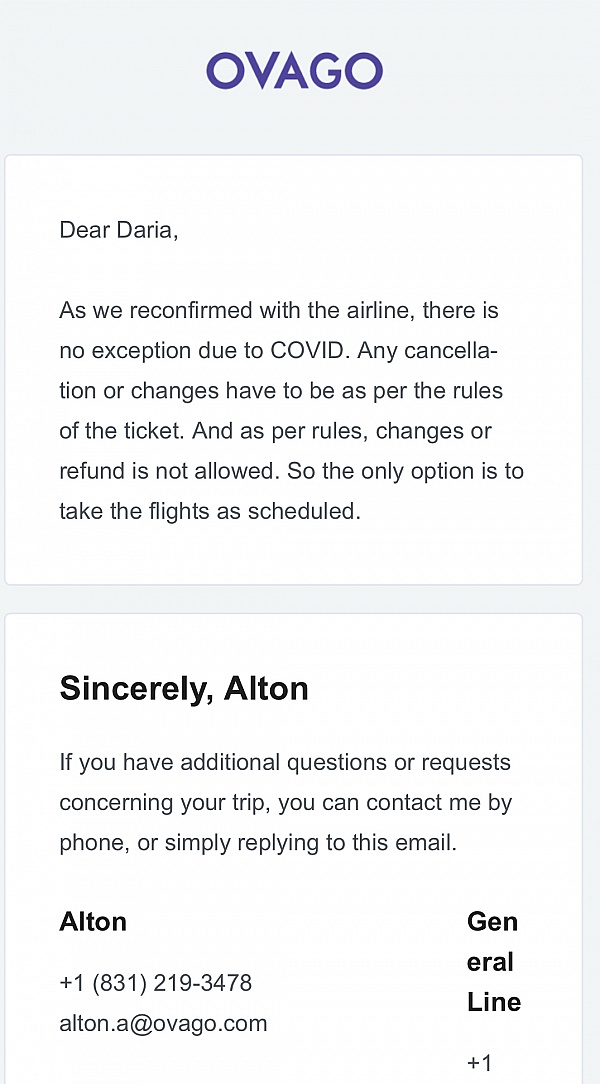Tap Alton's phone number +1 (831) 219-3478
Image resolution: width=600 pixels, height=1084 pixels.
(x=155, y=983)
